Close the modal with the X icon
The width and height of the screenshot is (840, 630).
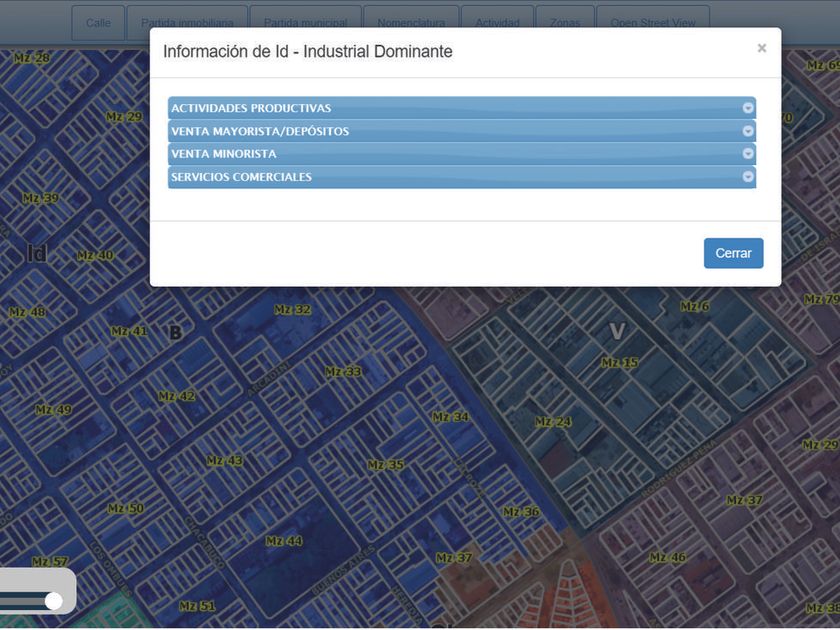(x=761, y=48)
